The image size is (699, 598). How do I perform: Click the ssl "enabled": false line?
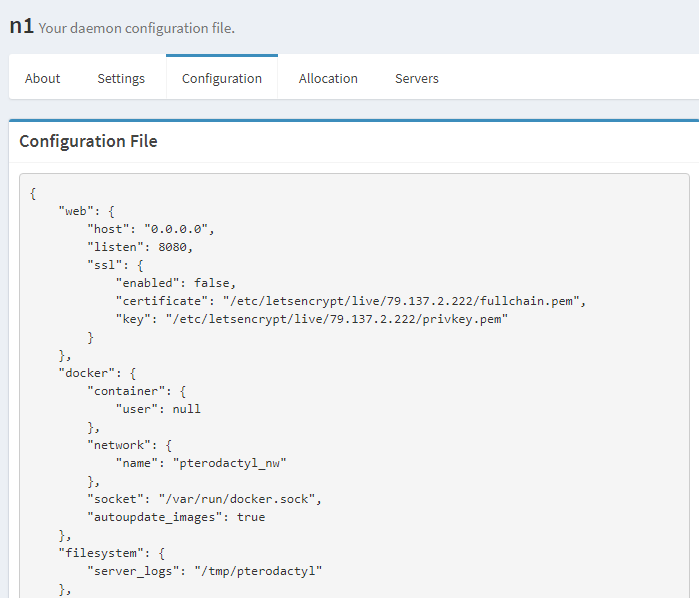pos(176,283)
